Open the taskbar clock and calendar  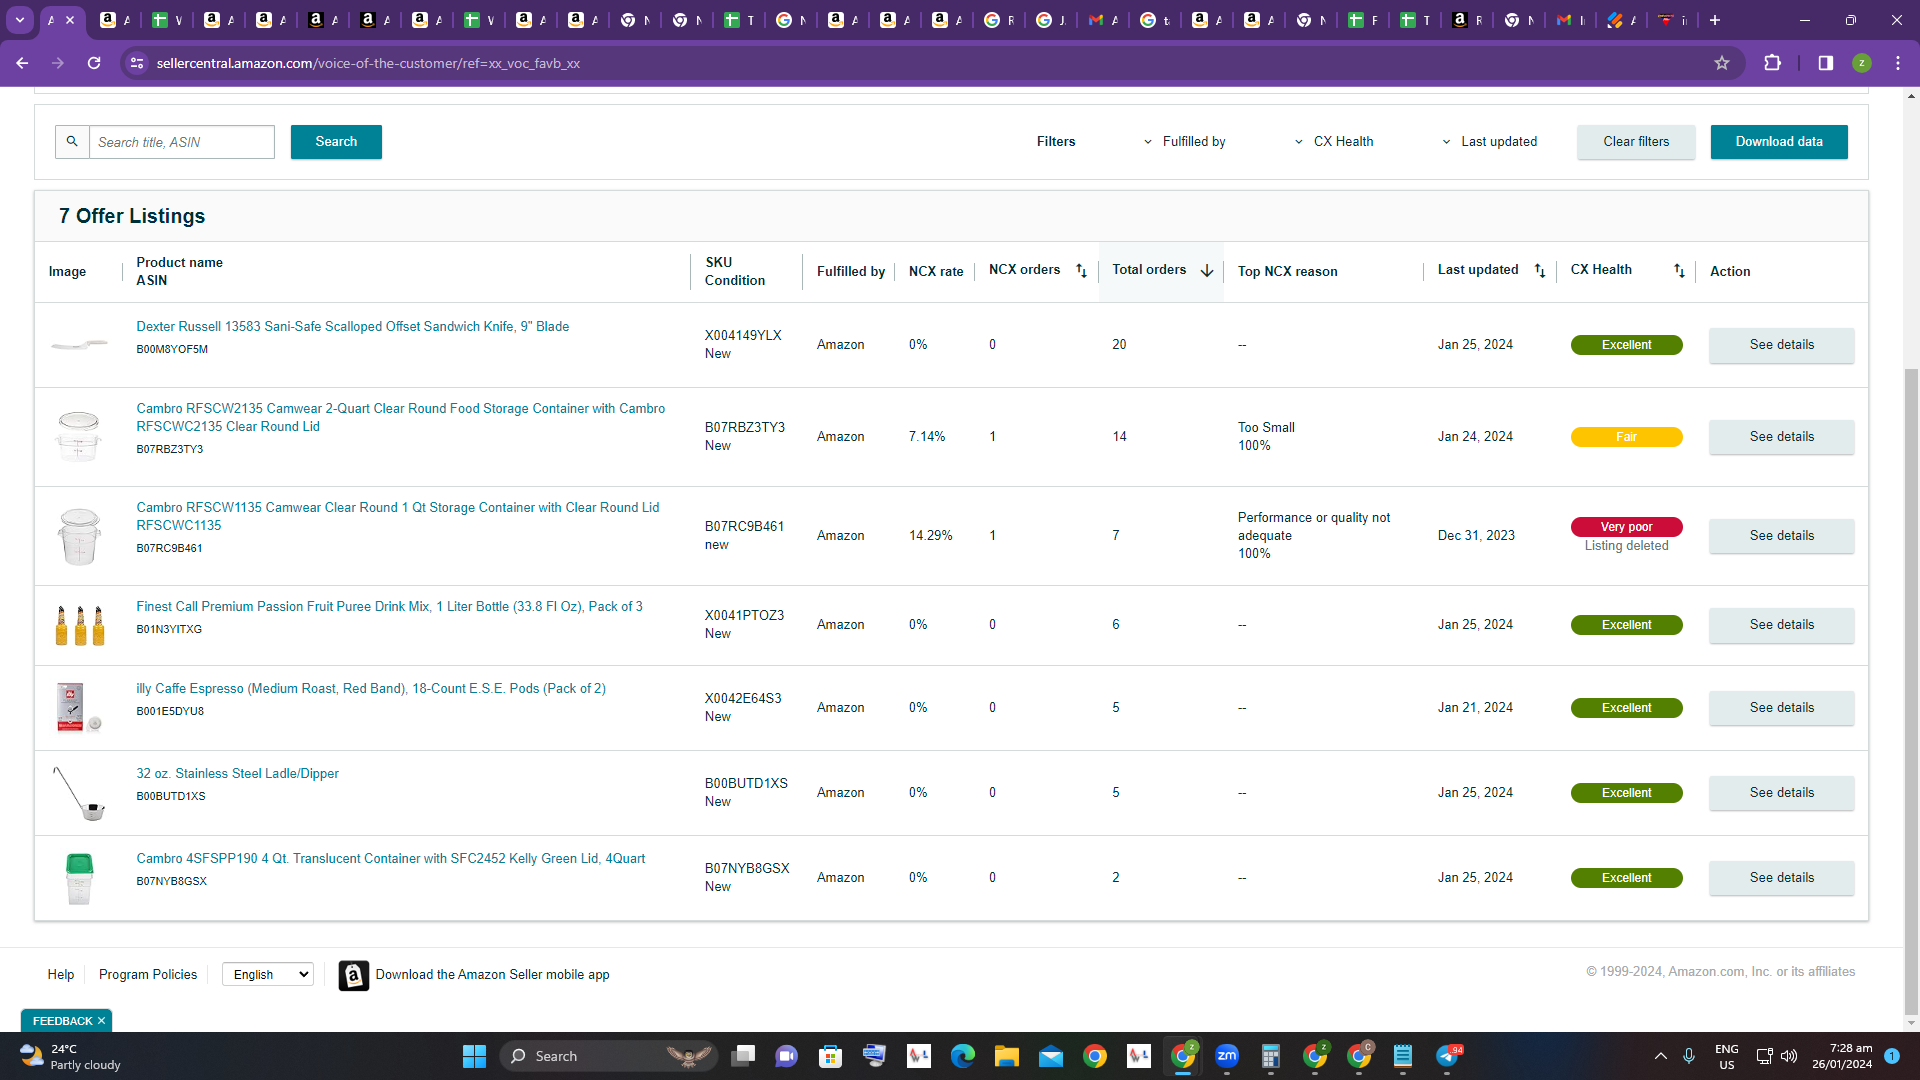(1842, 1056)
